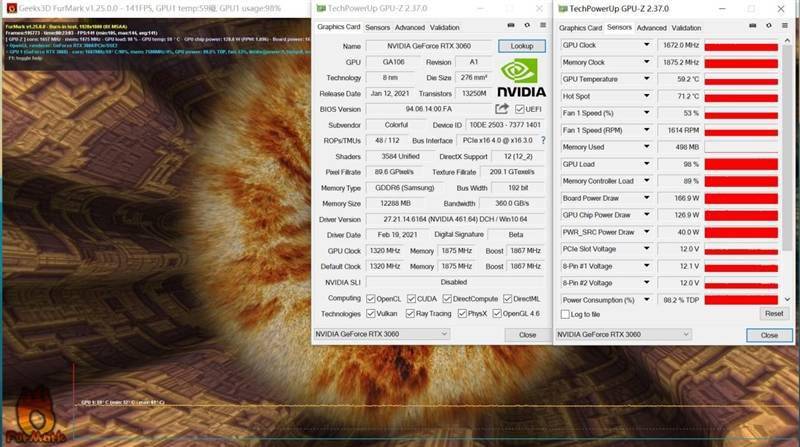
Task: Open the PWR_SRC Power Draw dropdown
Action: [646, 232]
